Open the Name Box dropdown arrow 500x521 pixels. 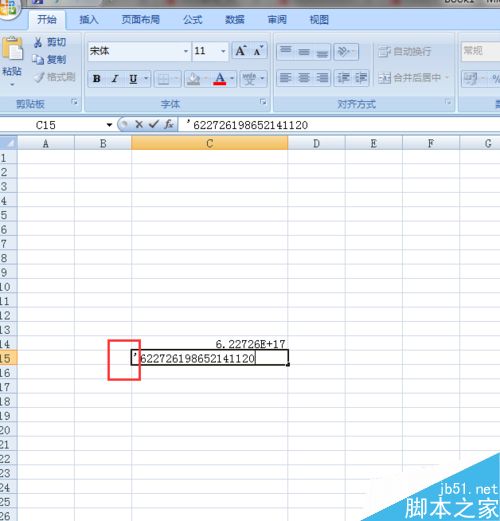(x=109, y=125)
